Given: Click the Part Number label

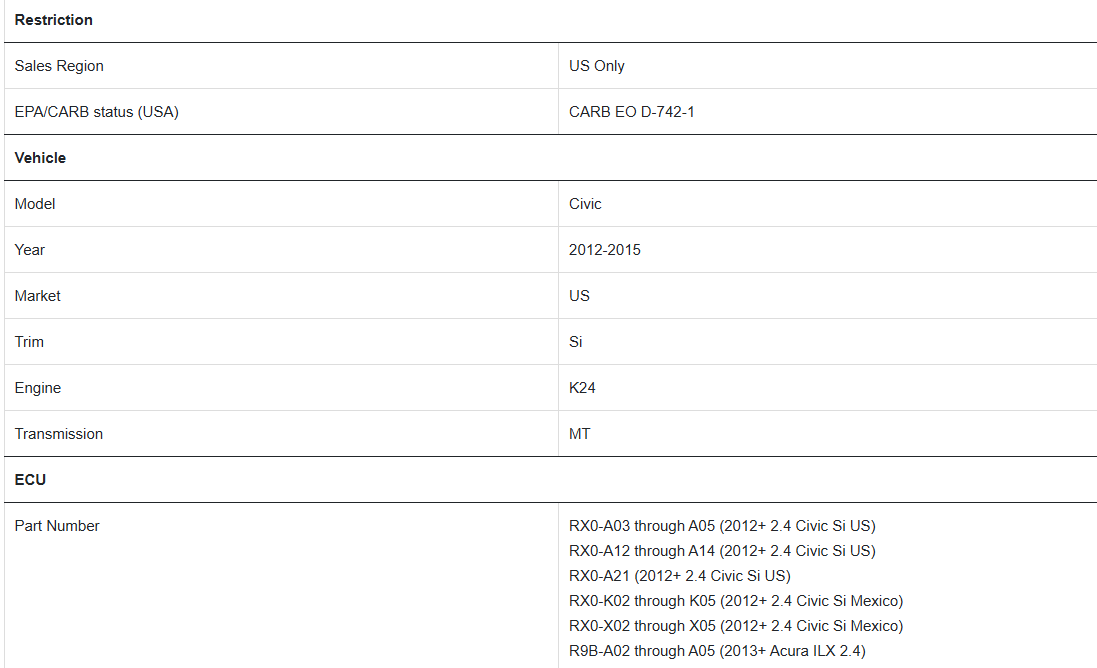Looking at the screenshot, I should pos(57,526).
